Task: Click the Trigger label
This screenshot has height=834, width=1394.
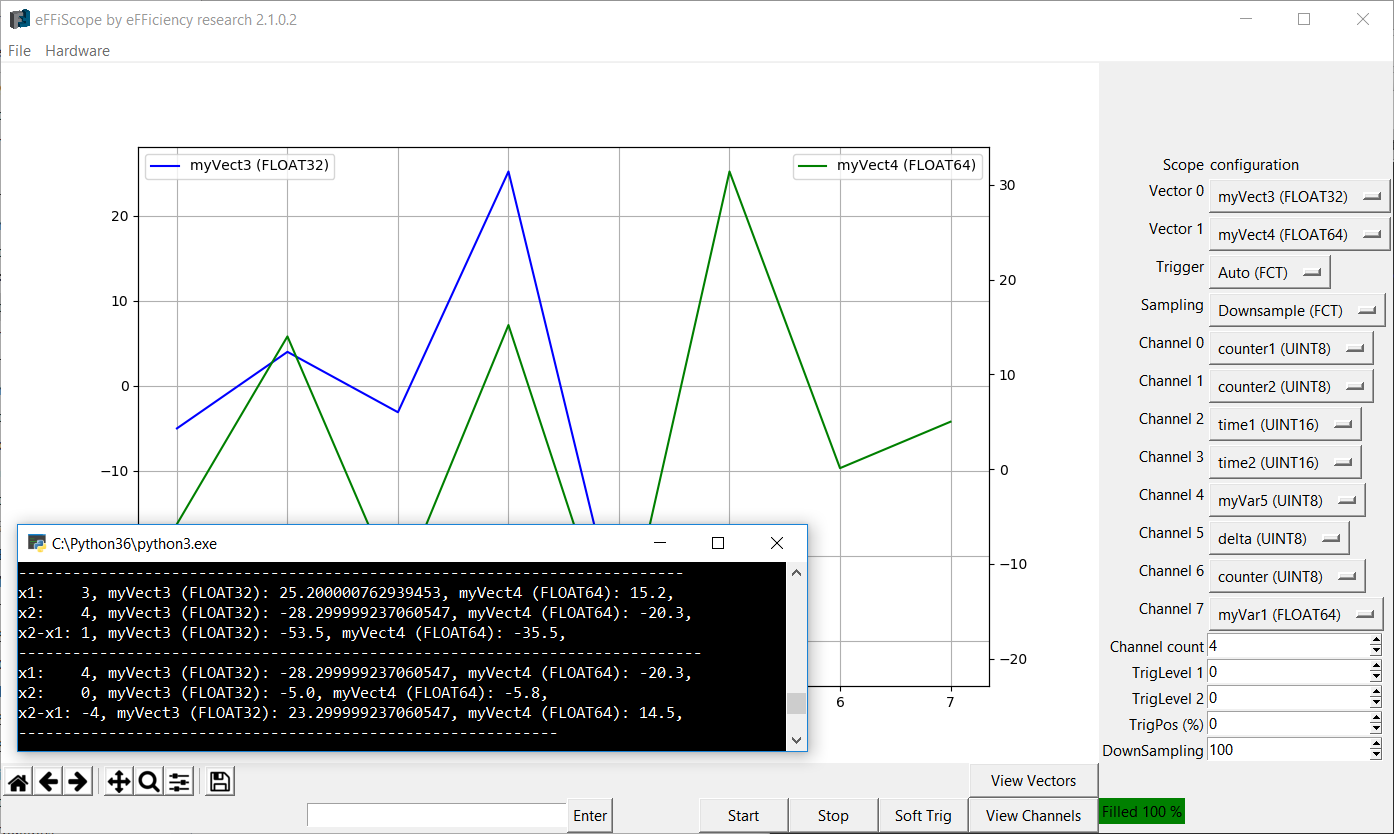Action: (1180, 267)
